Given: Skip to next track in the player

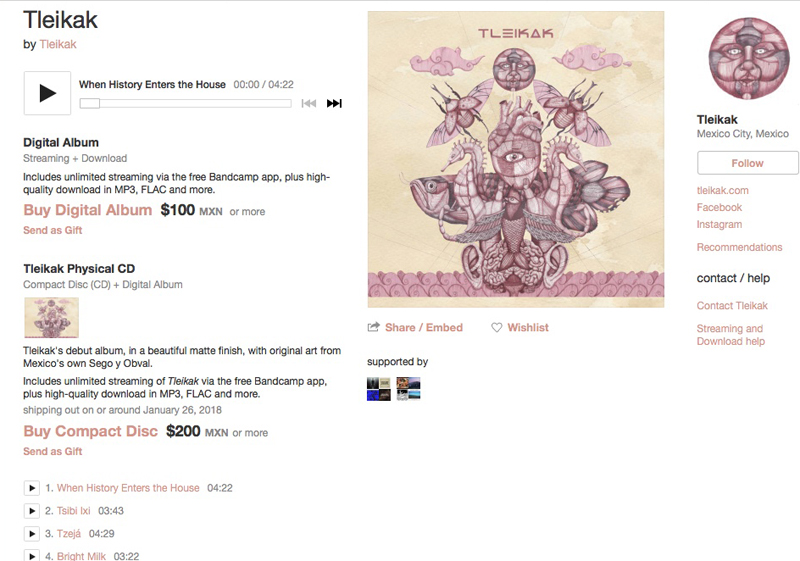Looking at the screenshot, I should (x=334, y=104).
